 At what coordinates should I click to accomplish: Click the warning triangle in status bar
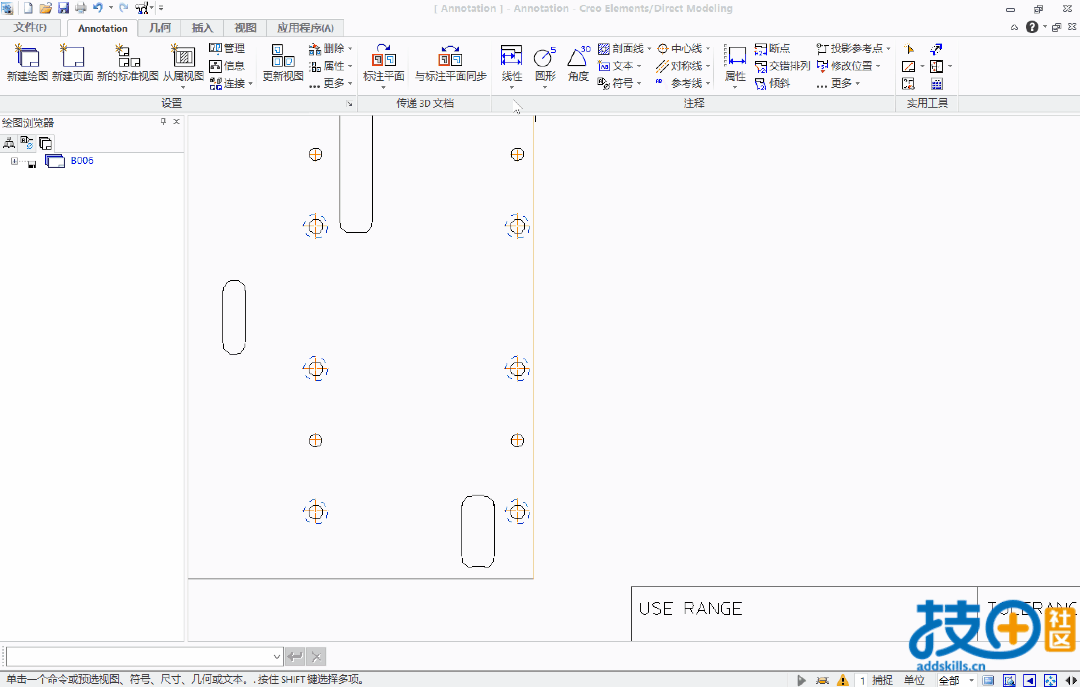843,680
